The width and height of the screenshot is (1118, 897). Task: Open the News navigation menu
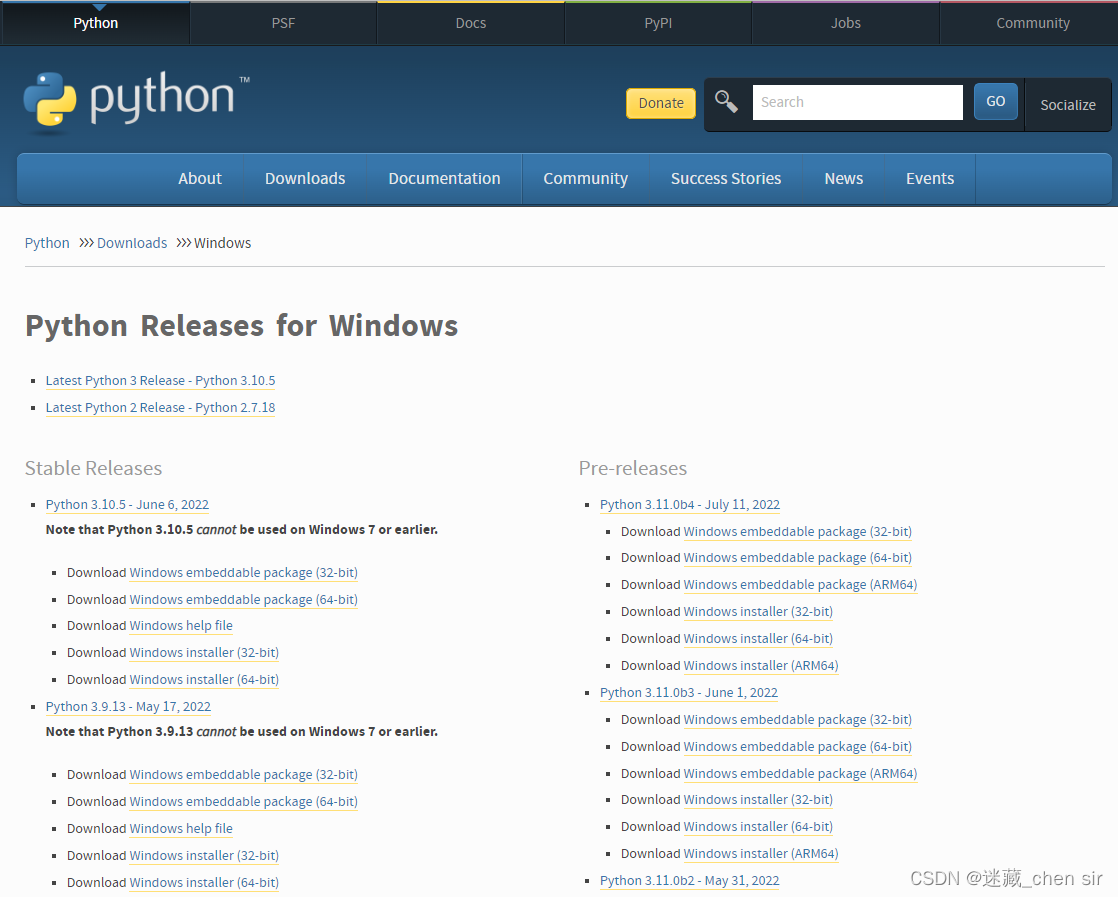click(843, 178)
